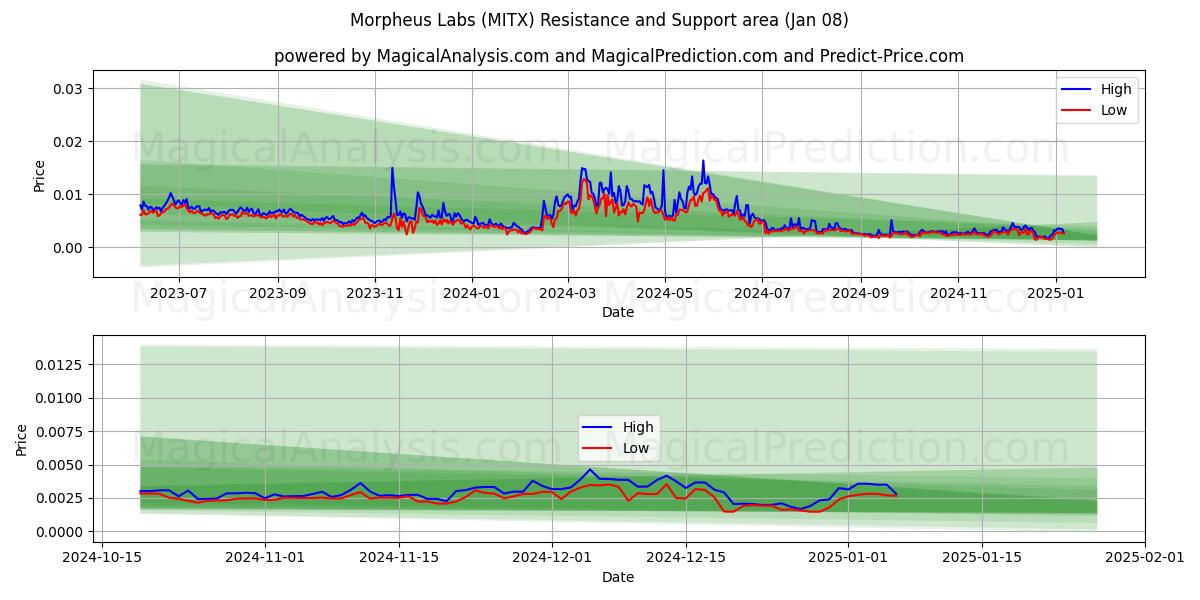Click the '0.00' y-axis label on top chart

point(67,248)
